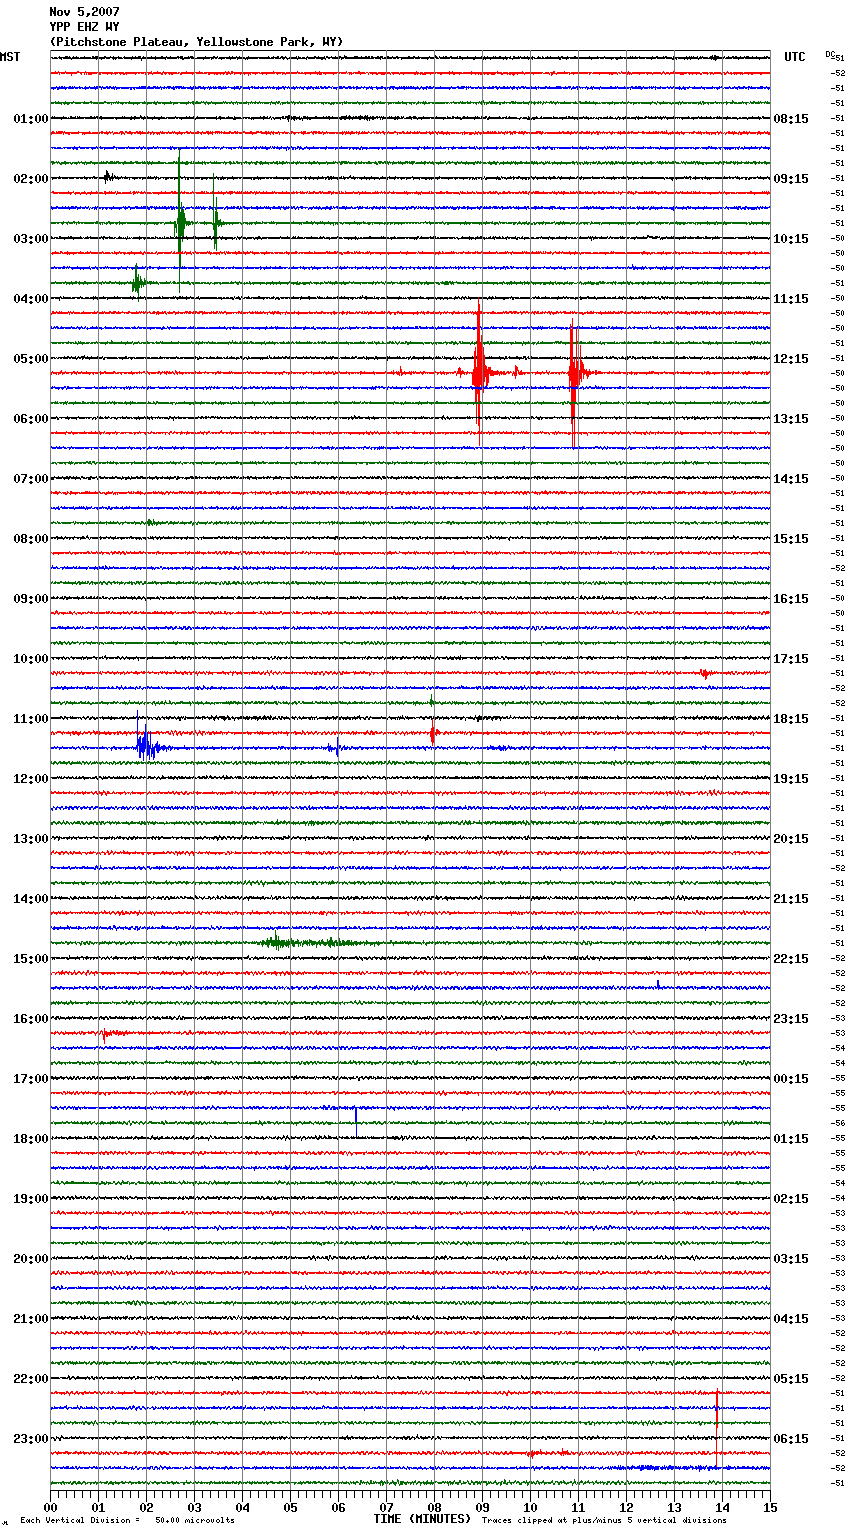Image resolution: width=850 pixels, height=1534 pixels.
Task: Select the '12:15' UTC time label
Action: (x=791, y=359)
